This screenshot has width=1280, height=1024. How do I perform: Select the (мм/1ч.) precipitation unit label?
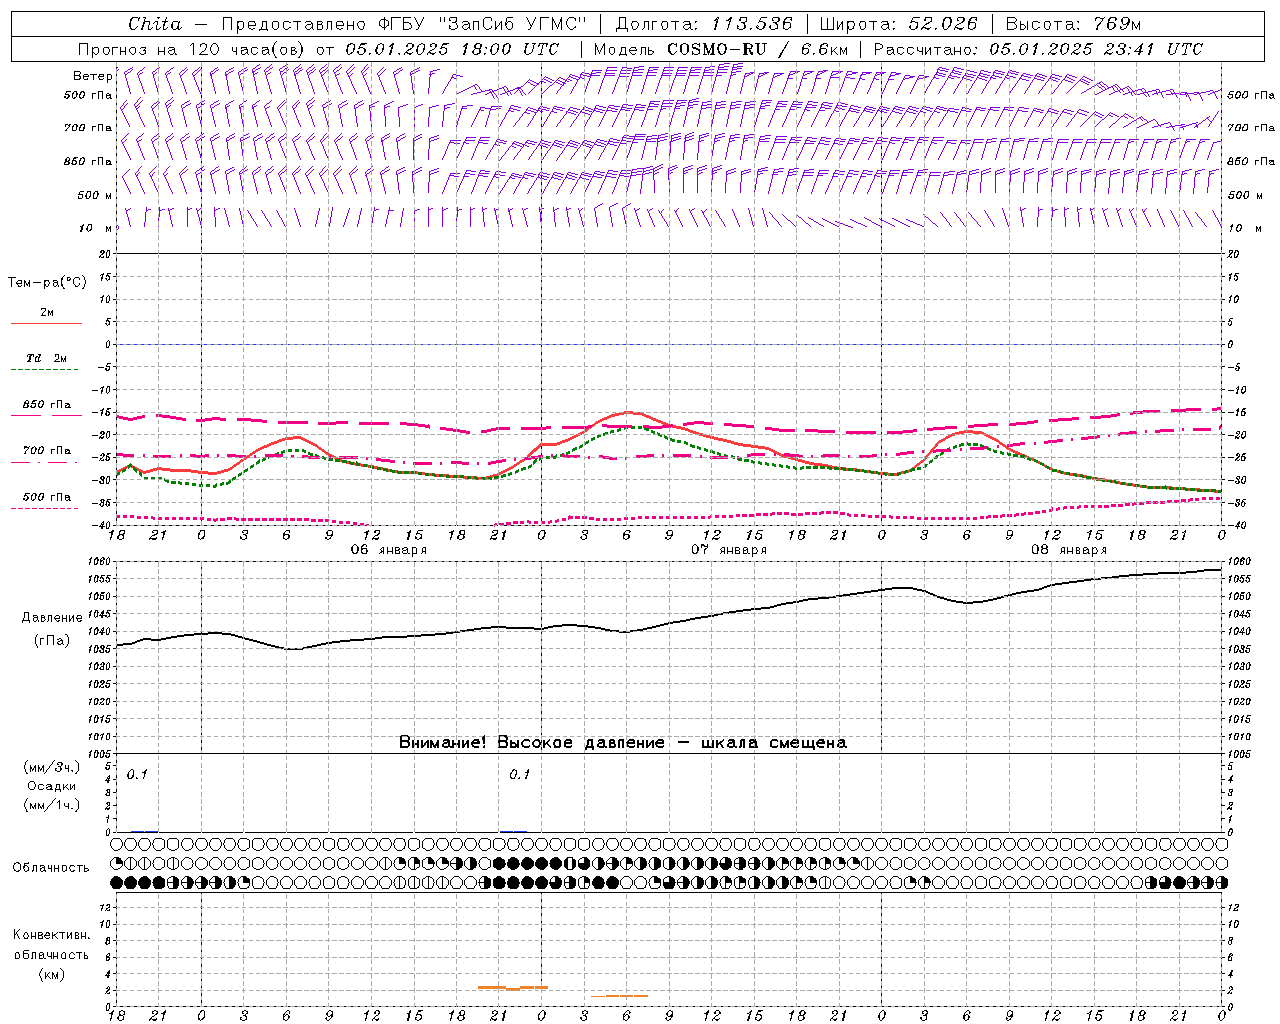(x=52, y=804)
